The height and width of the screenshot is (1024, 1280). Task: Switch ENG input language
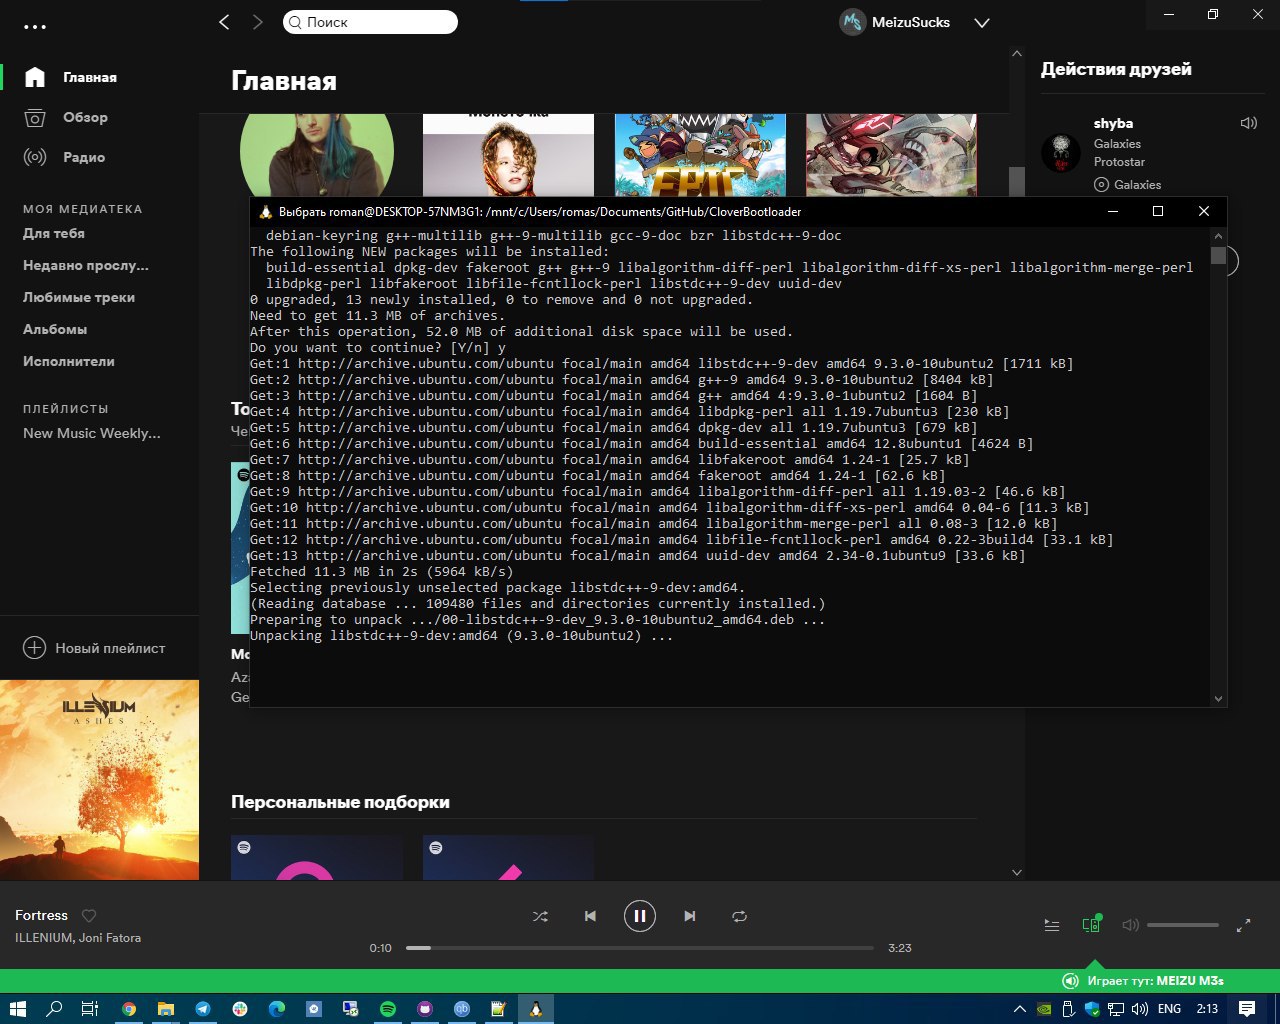[1169, 1009]
